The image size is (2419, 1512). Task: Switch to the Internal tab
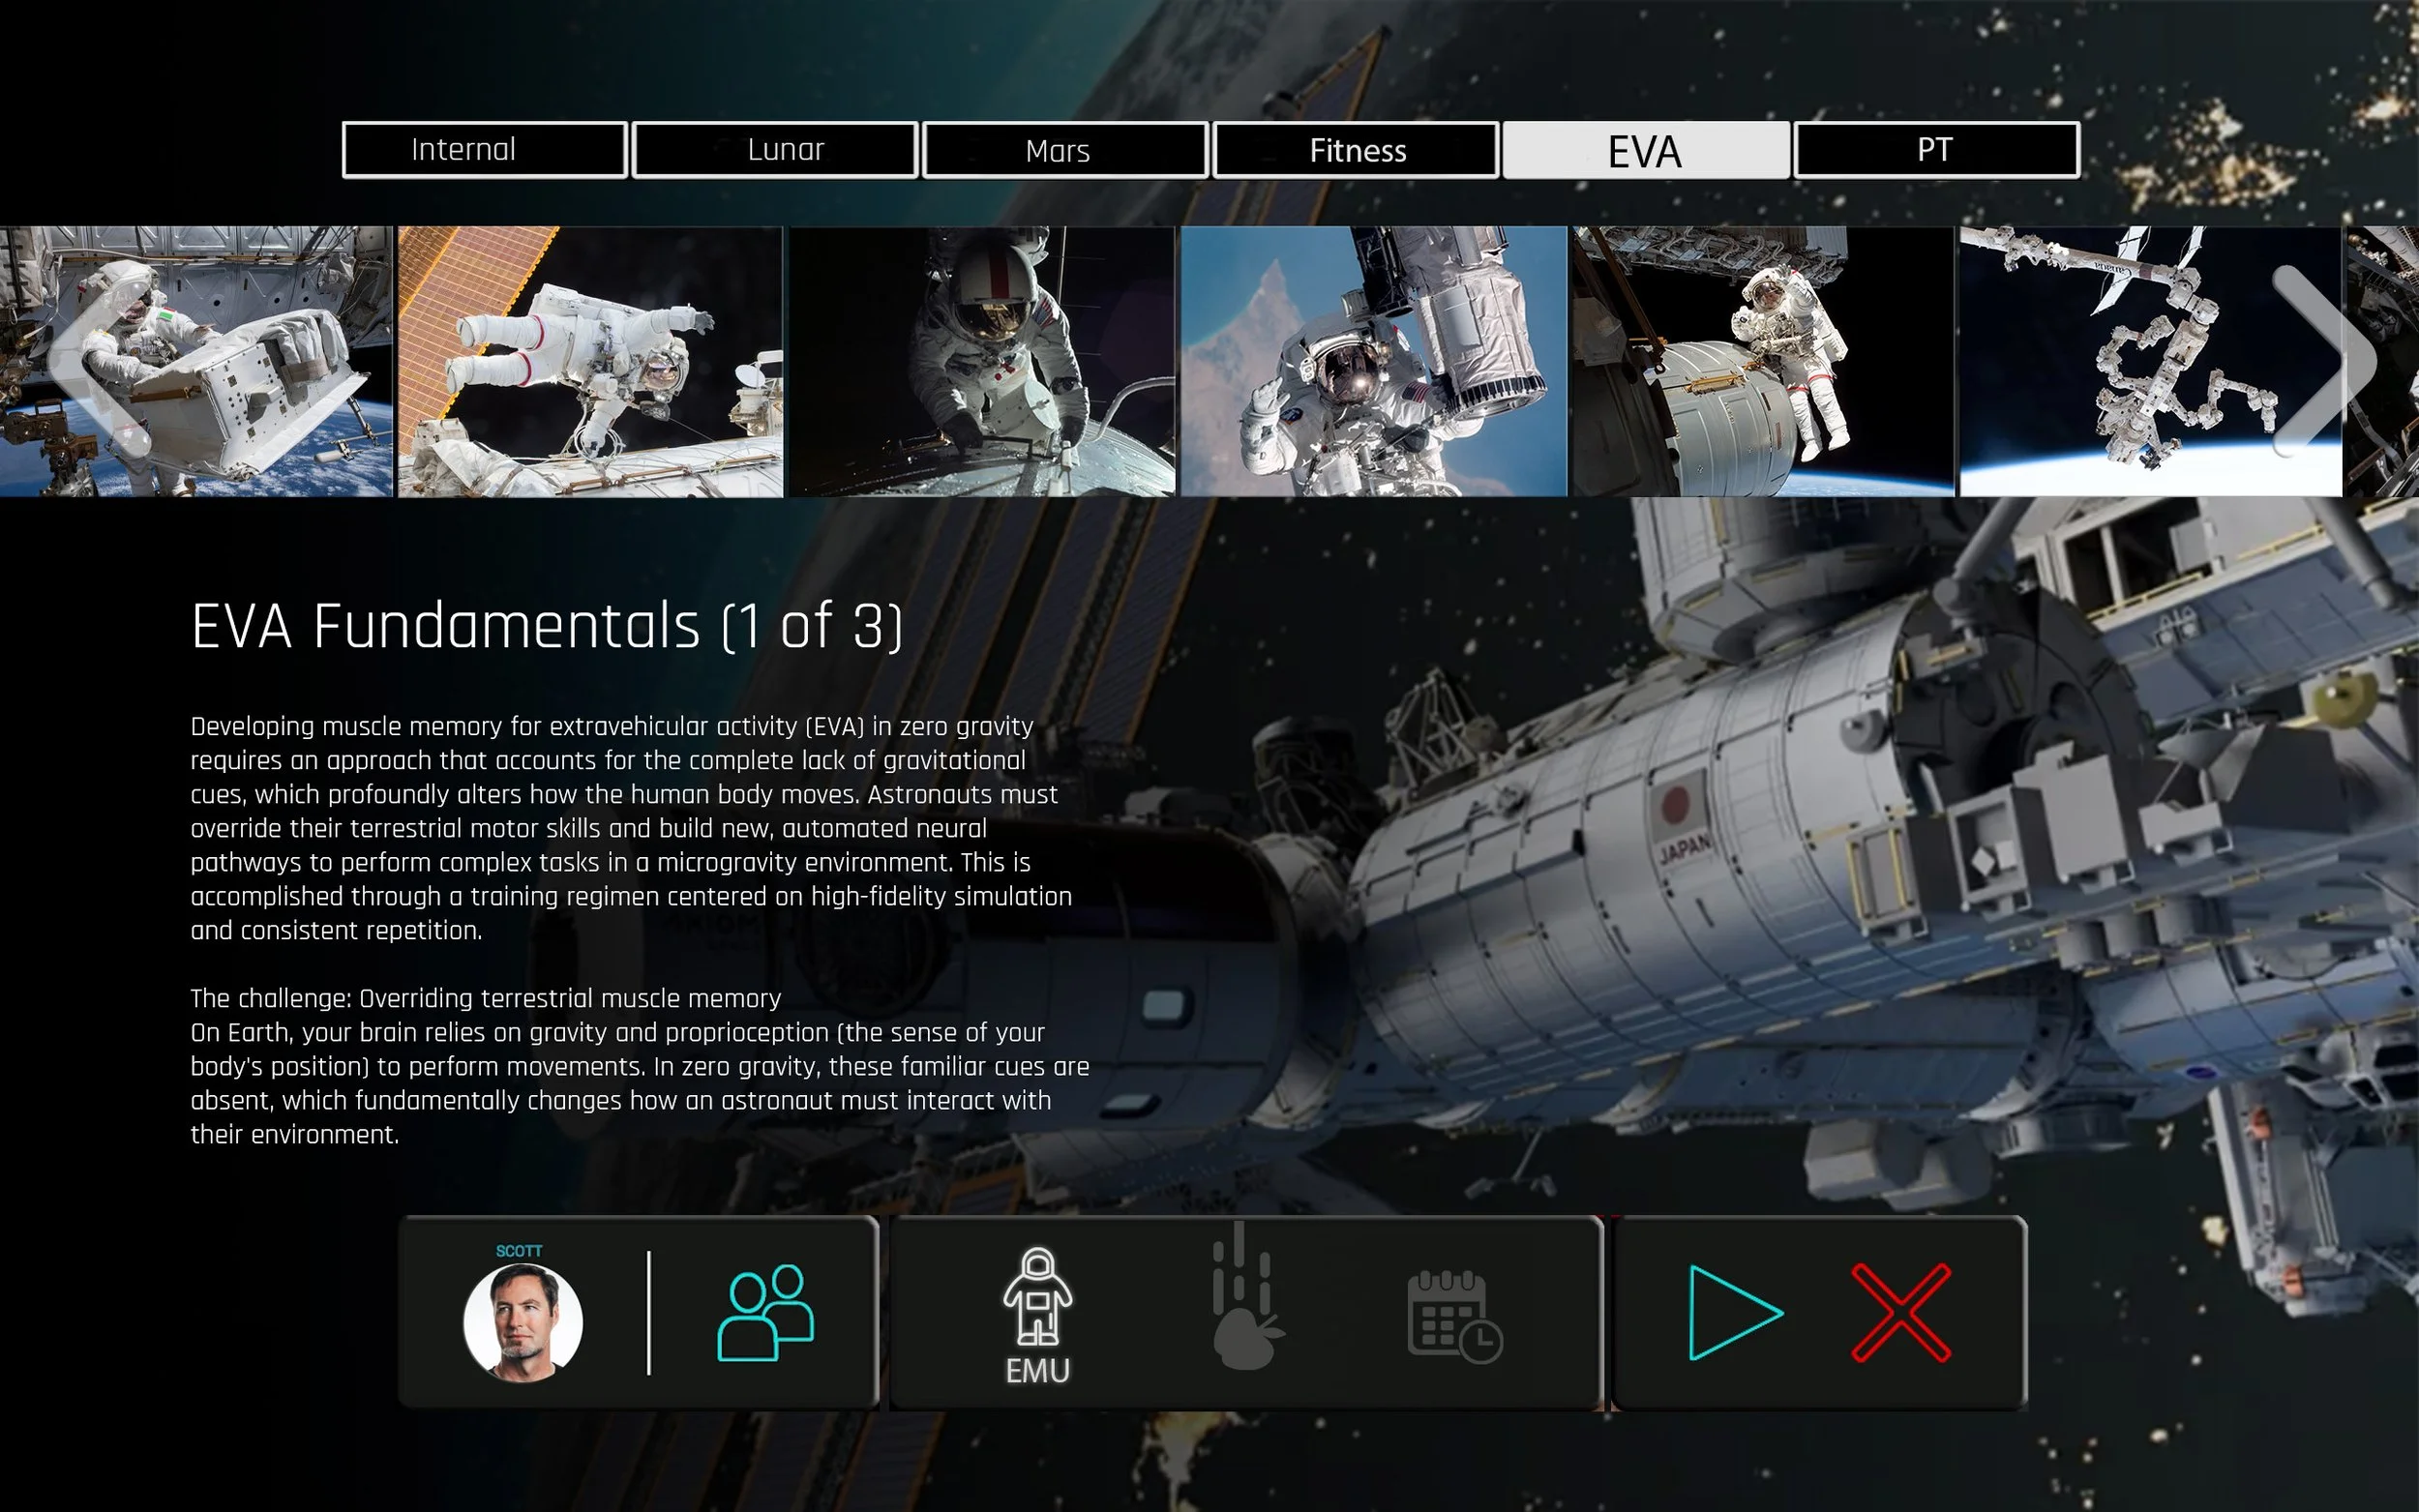coord(484,150)
